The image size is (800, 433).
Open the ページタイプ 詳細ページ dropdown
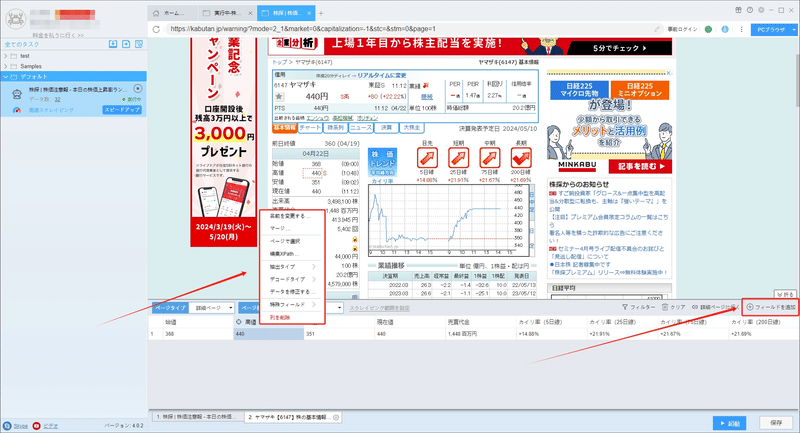tap(211, 308)
